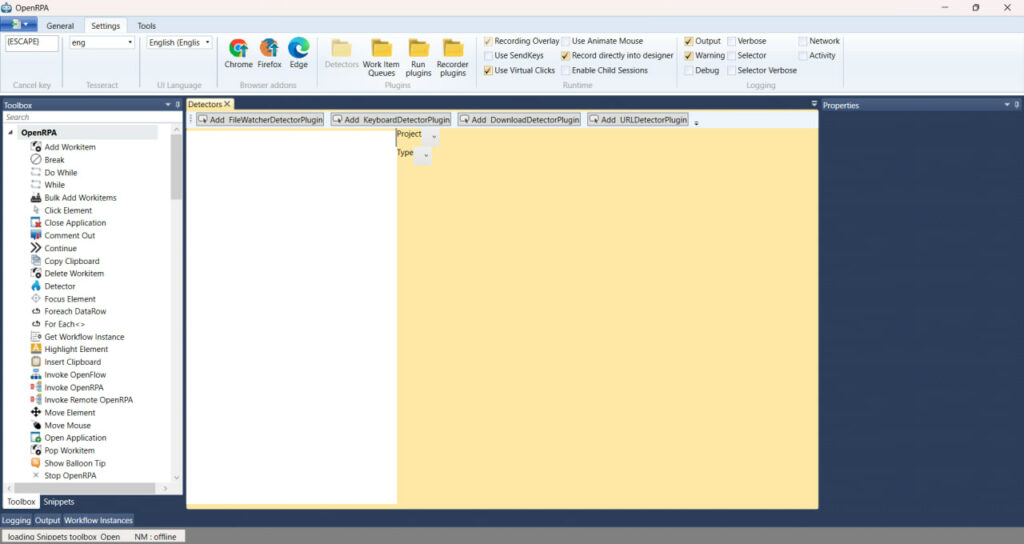Select the Detectors plugin folder icon
Viewport: 1024px width, 544px height.
point(342,53)
